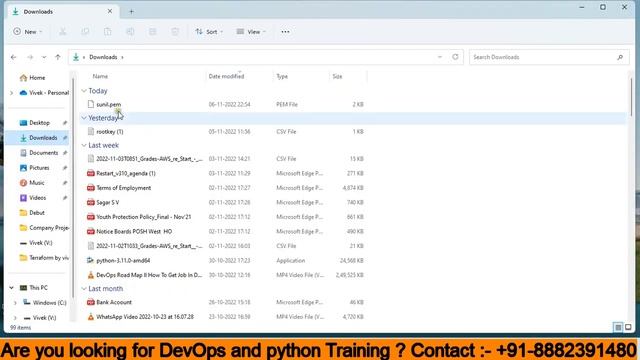This screenshot has width=640, height=360.
Task: Open the New dropdown button
Action: click(28, 31)
